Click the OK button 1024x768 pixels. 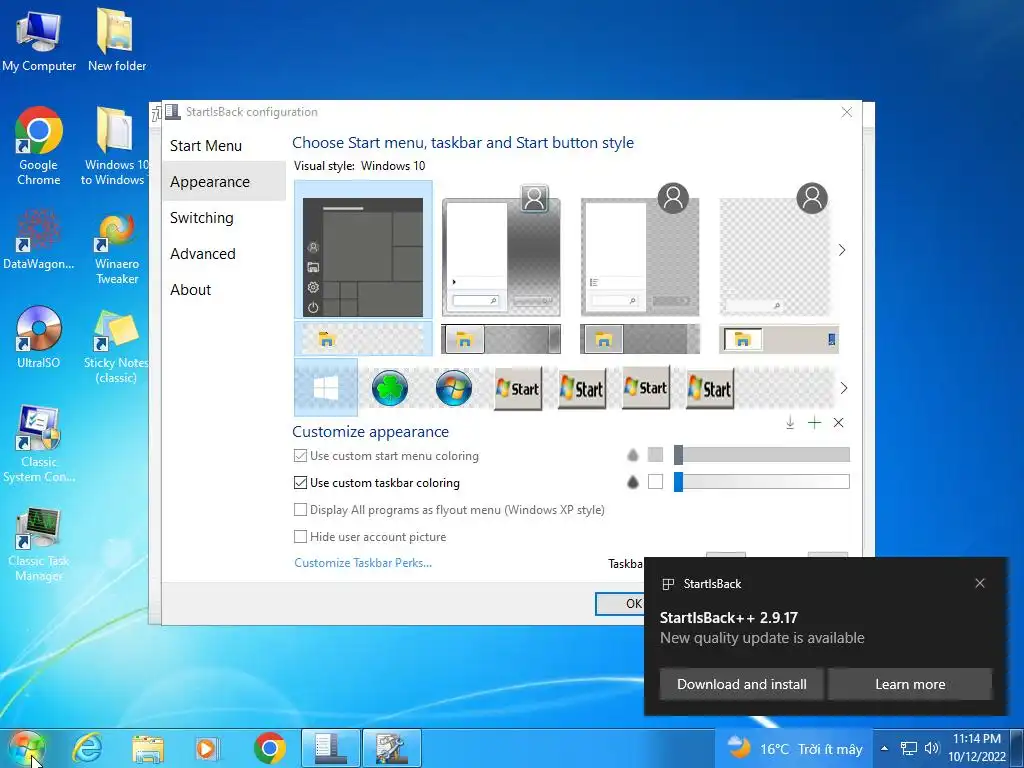coord(620,603)
